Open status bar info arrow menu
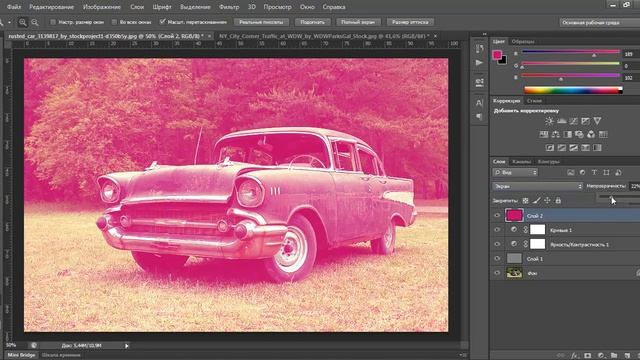Image resolution: width=640 pixels, height=360 pixels. (x=127, y=346)
